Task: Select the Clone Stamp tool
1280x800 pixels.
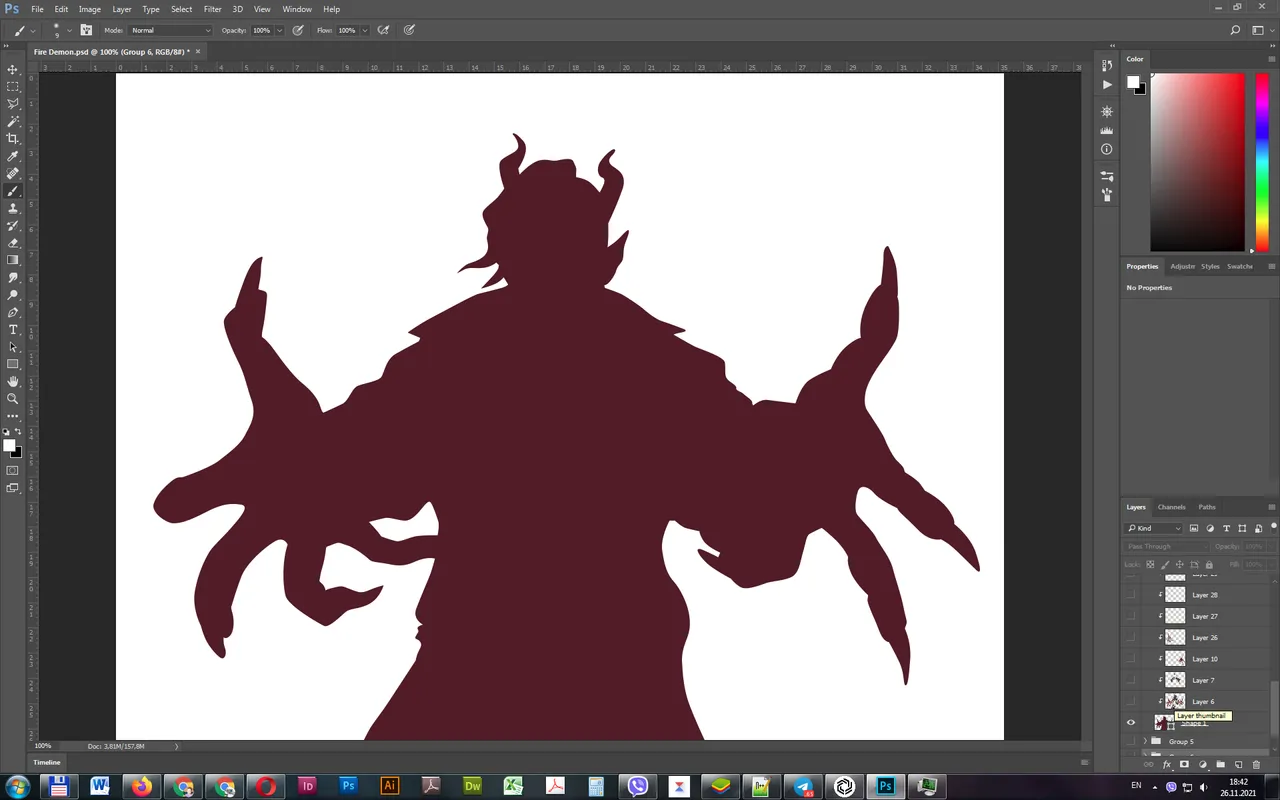Action: coord(13,208)
